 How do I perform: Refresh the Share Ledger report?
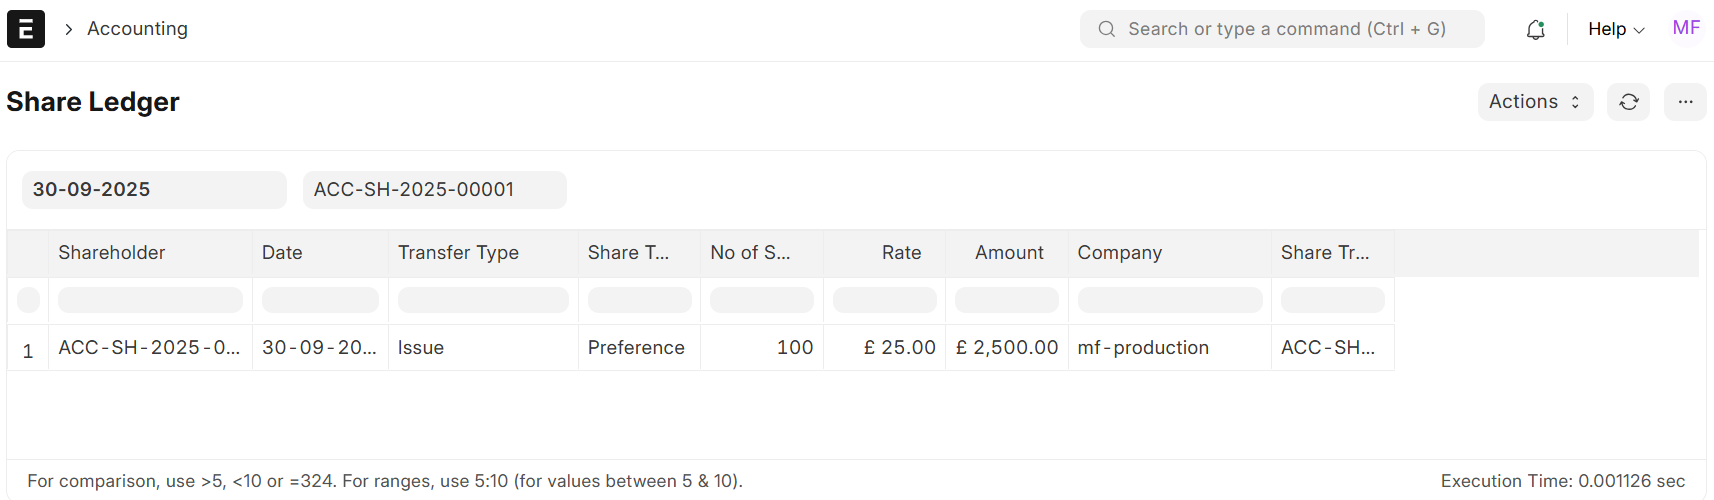pos(1628,102)
